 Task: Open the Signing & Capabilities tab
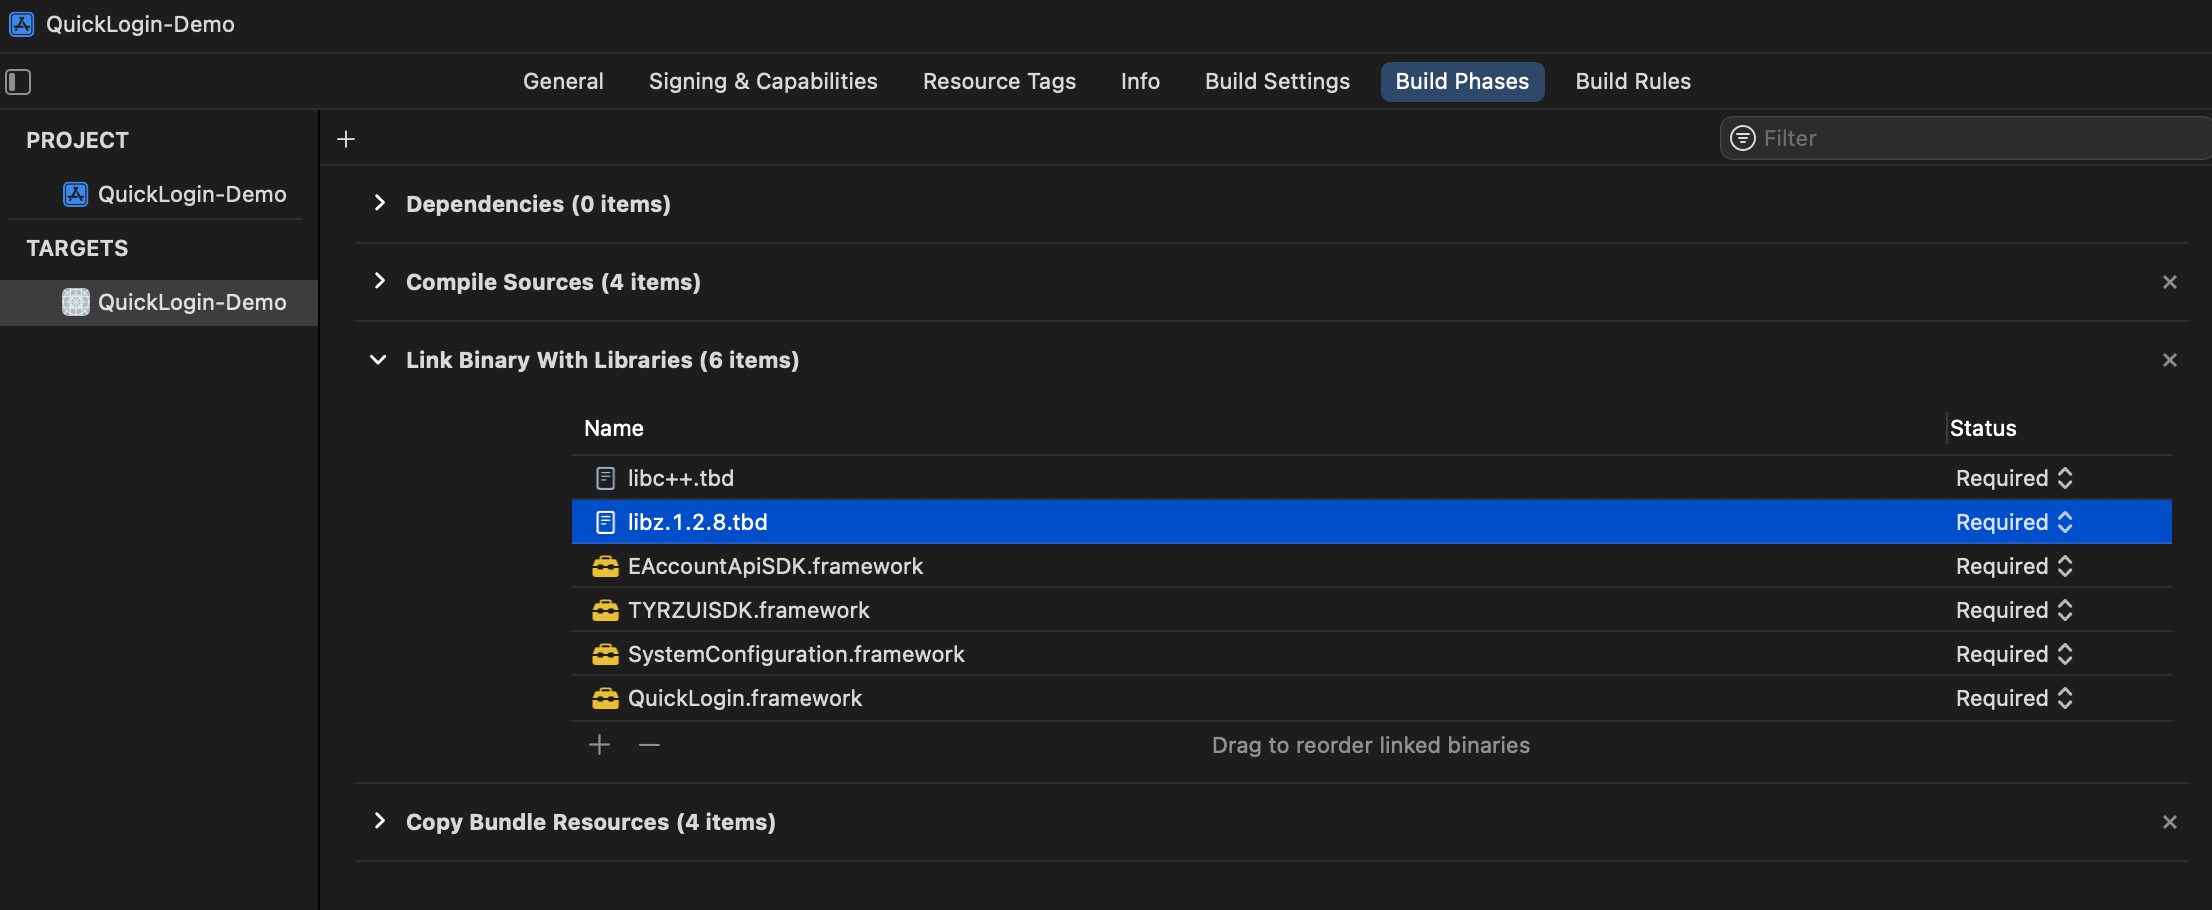tap(763, 82)
